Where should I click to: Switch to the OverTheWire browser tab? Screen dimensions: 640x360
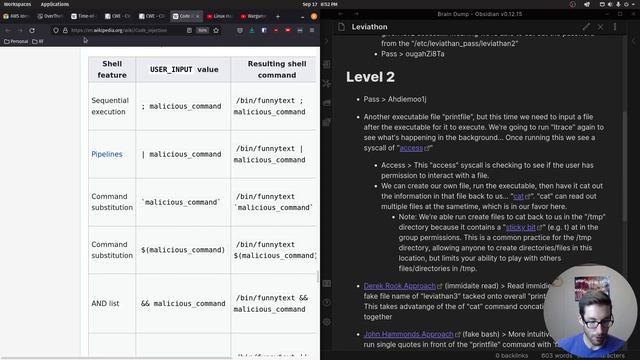point(50,16)
